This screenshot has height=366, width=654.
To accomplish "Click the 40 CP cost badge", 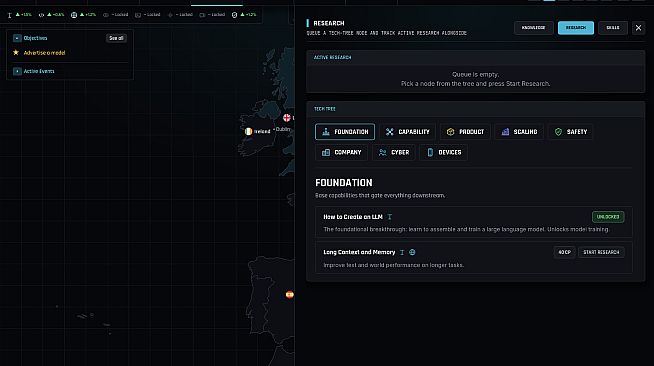I will 564,252.
